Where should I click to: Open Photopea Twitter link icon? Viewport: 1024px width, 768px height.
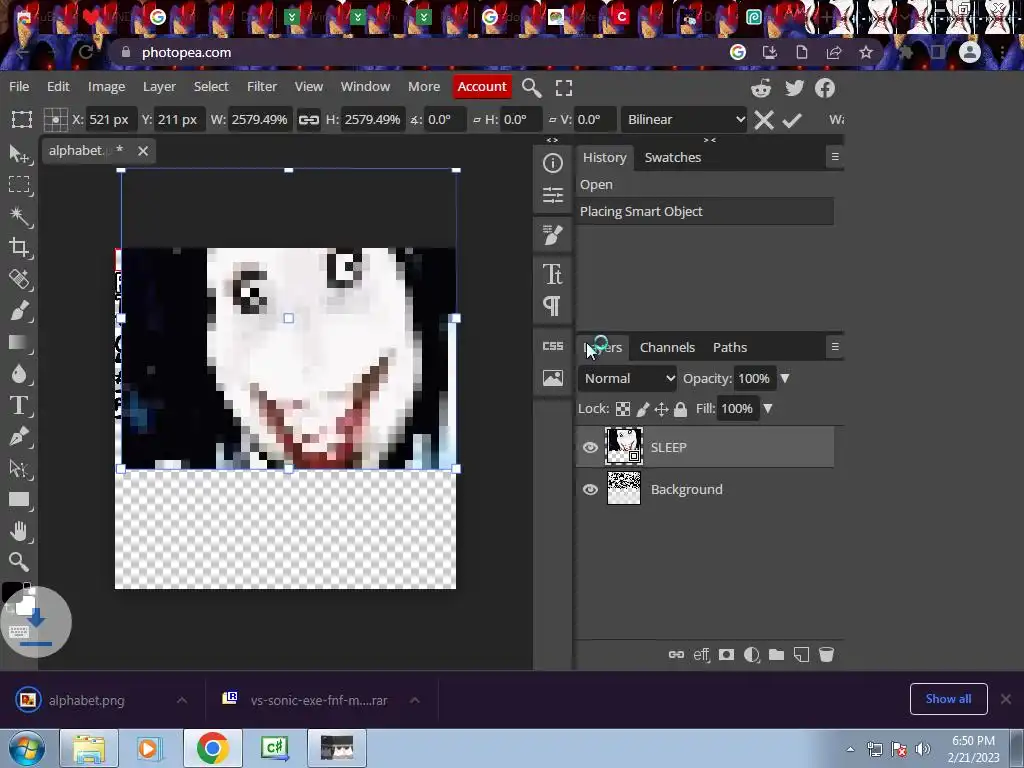(x=794, y=88)
